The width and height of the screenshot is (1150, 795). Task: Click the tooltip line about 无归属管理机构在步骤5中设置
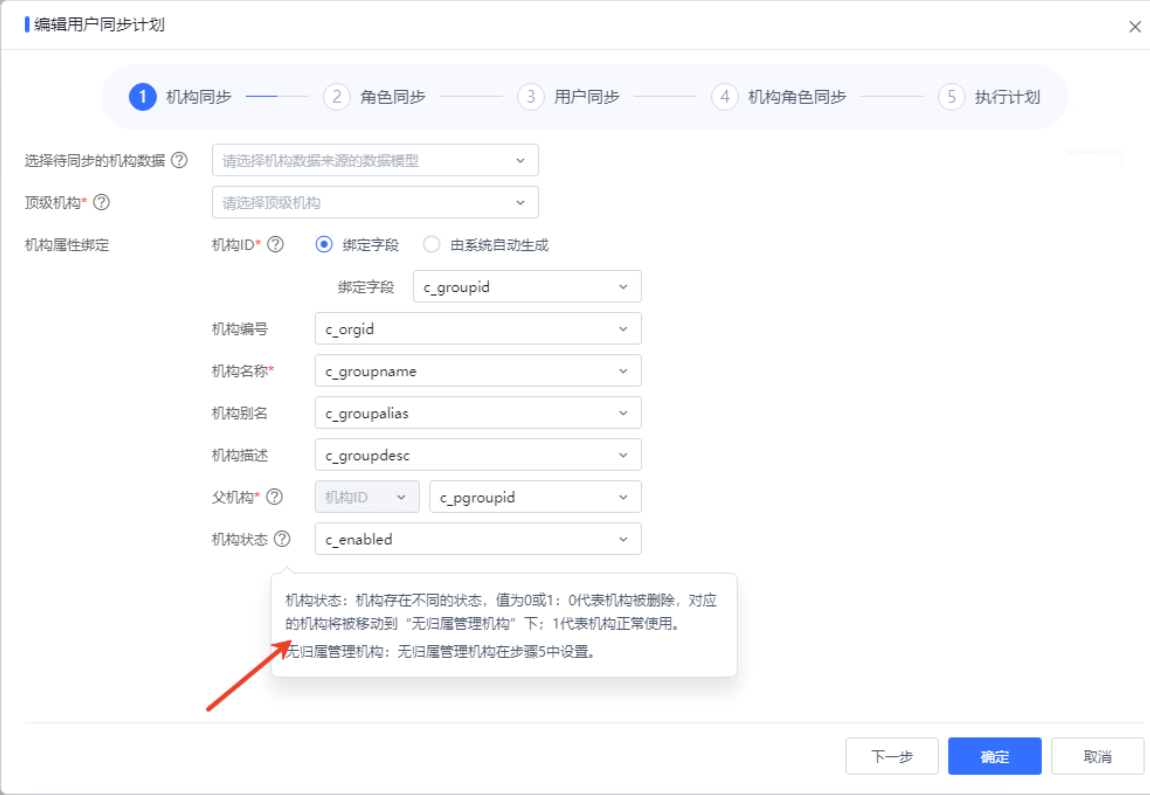(x=440, y=651)
